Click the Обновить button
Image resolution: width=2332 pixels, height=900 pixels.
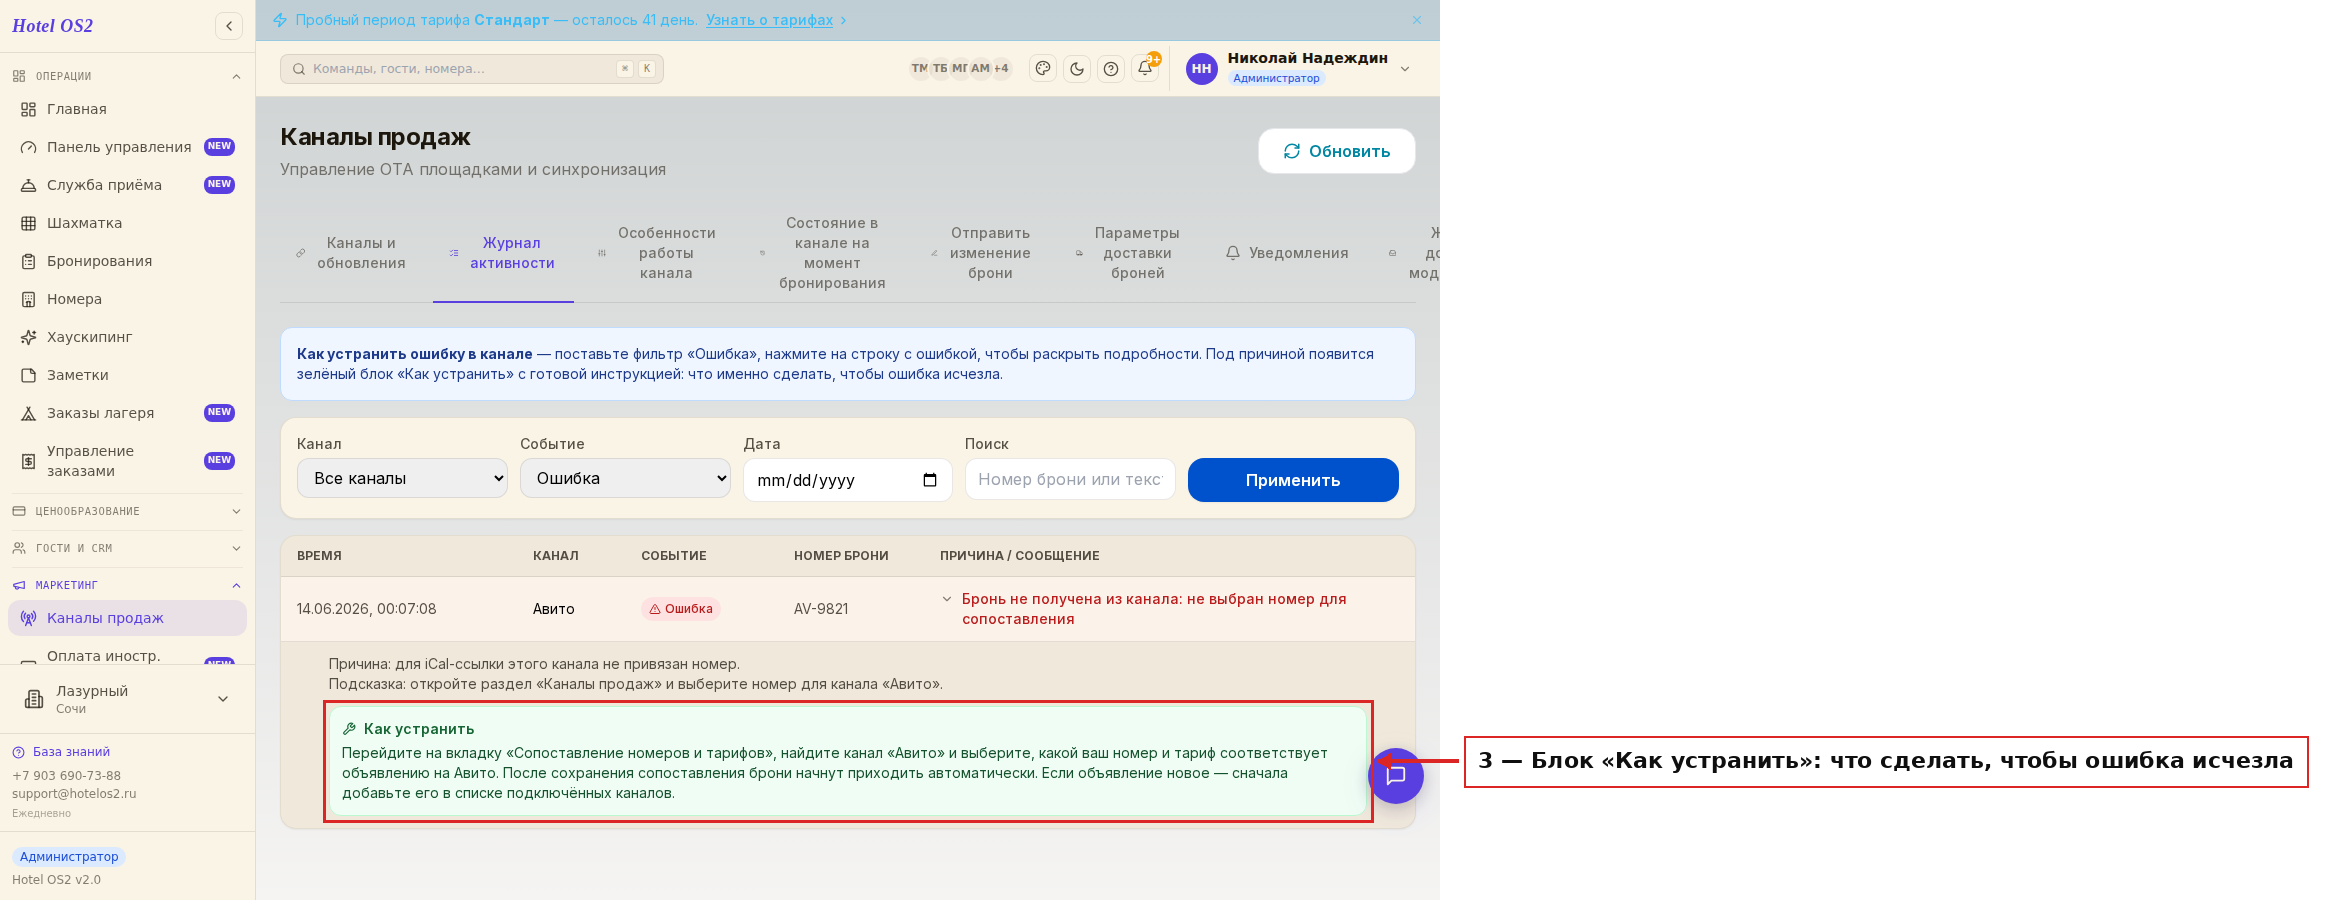1337,151
